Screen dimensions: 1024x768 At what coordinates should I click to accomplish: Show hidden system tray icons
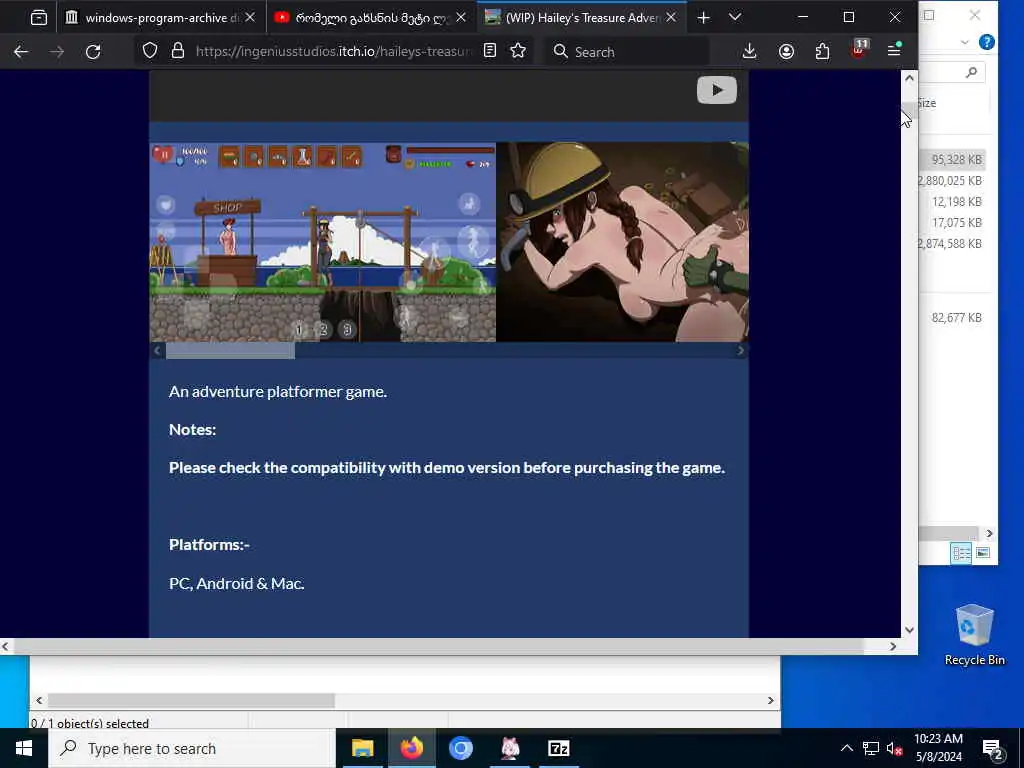click(846, 748)
